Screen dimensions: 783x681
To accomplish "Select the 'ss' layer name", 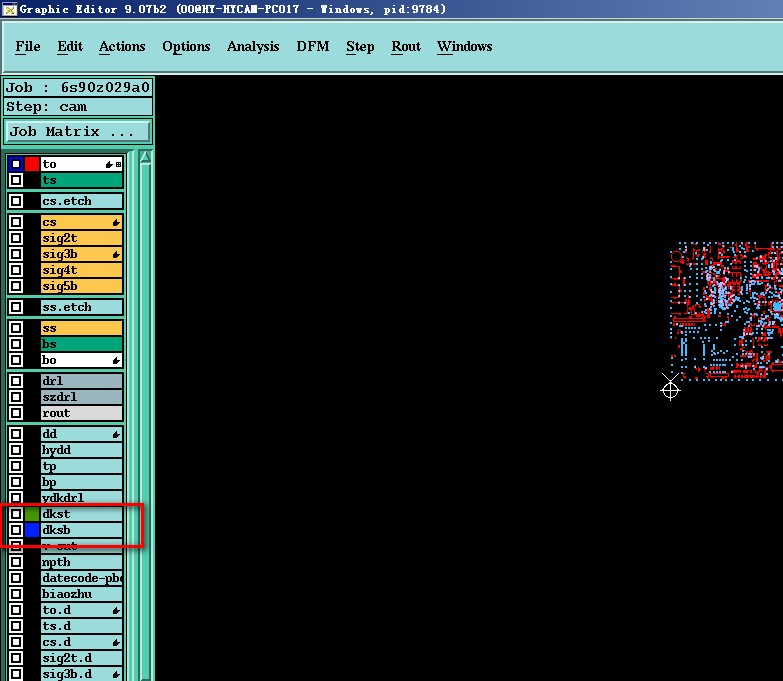I will pos(82,328).
